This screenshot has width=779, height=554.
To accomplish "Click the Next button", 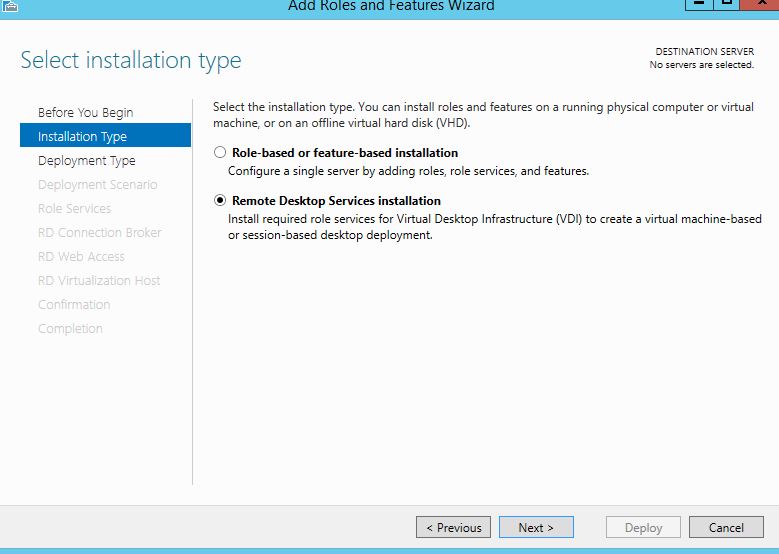I will (536, 527).
